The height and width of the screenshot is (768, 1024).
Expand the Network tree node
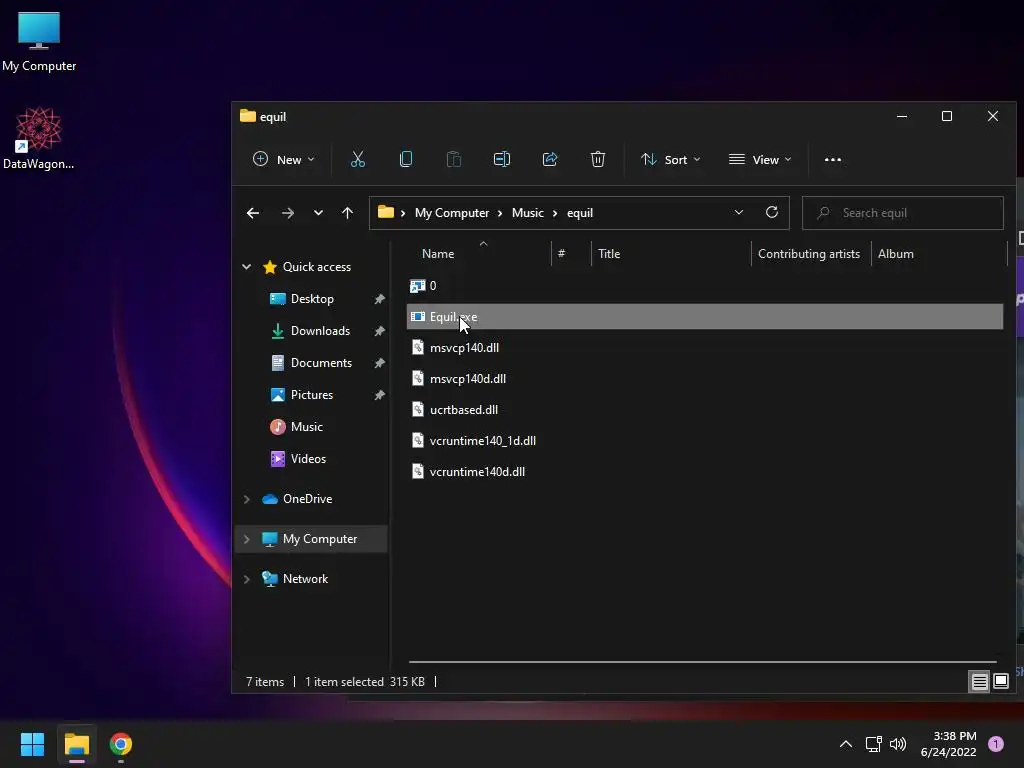247,579
